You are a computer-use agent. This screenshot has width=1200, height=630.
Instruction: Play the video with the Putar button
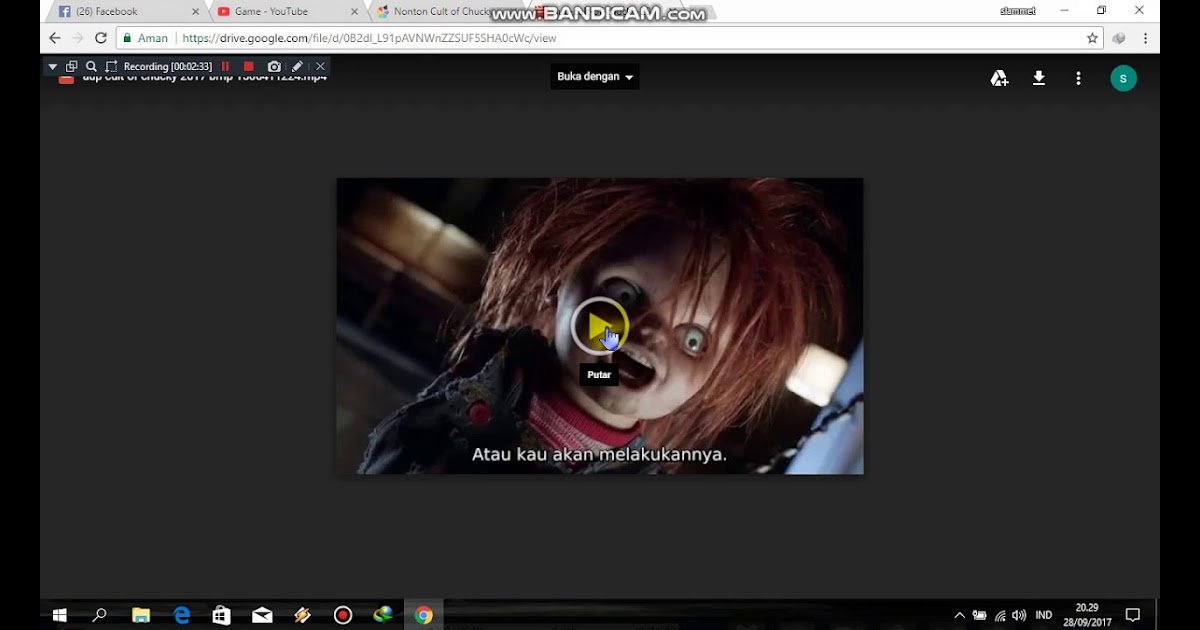[x=600, y=326]
